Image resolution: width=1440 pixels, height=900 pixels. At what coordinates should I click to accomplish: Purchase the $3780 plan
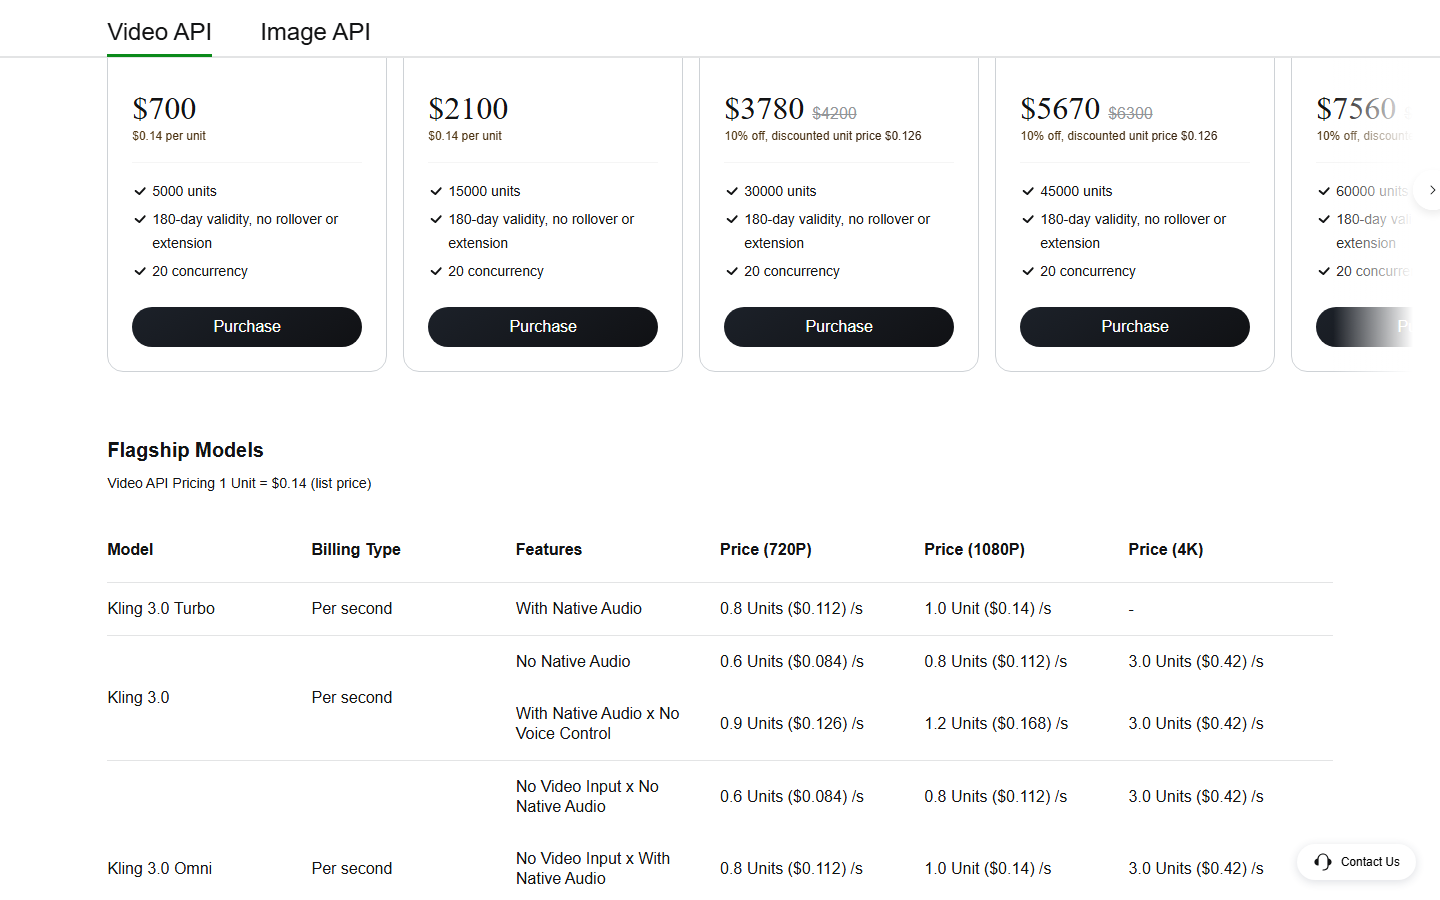[839, 327]
